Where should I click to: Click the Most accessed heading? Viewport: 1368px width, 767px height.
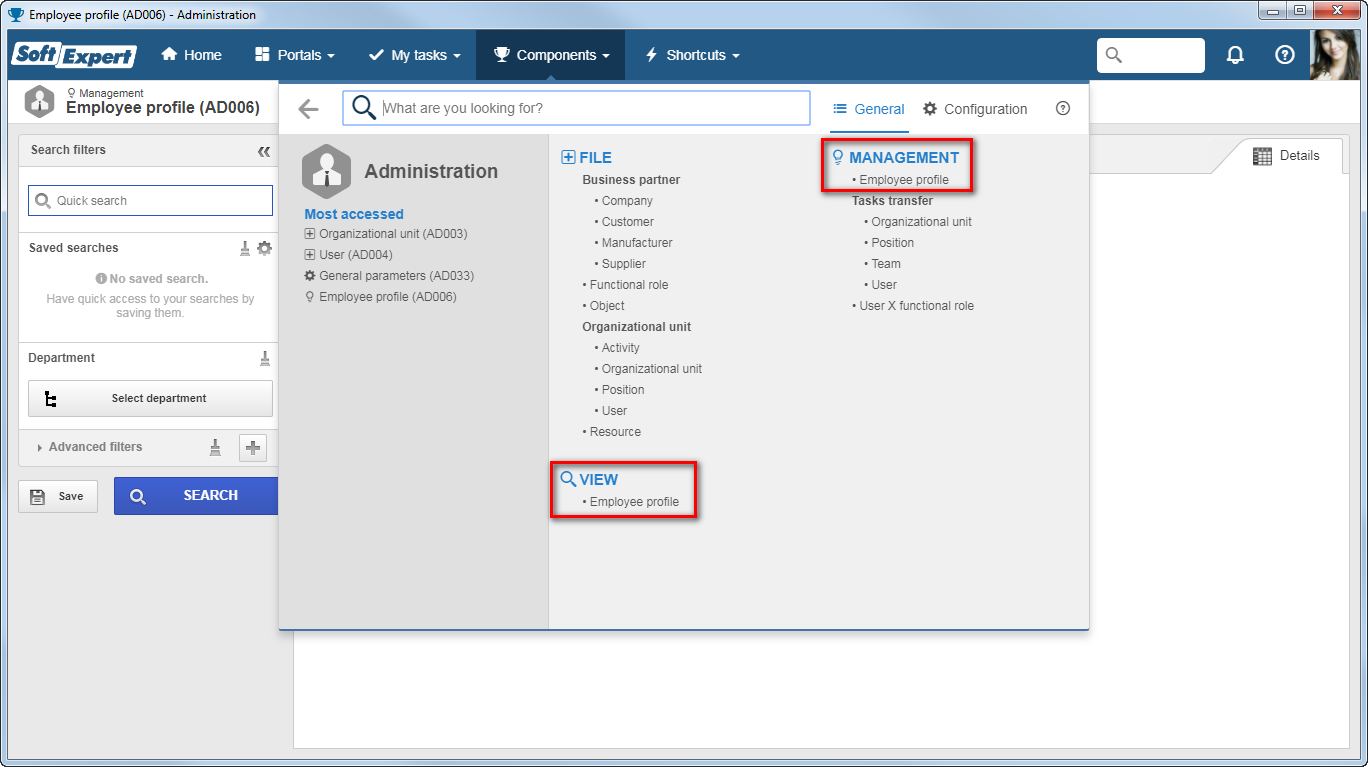(354, 214)
